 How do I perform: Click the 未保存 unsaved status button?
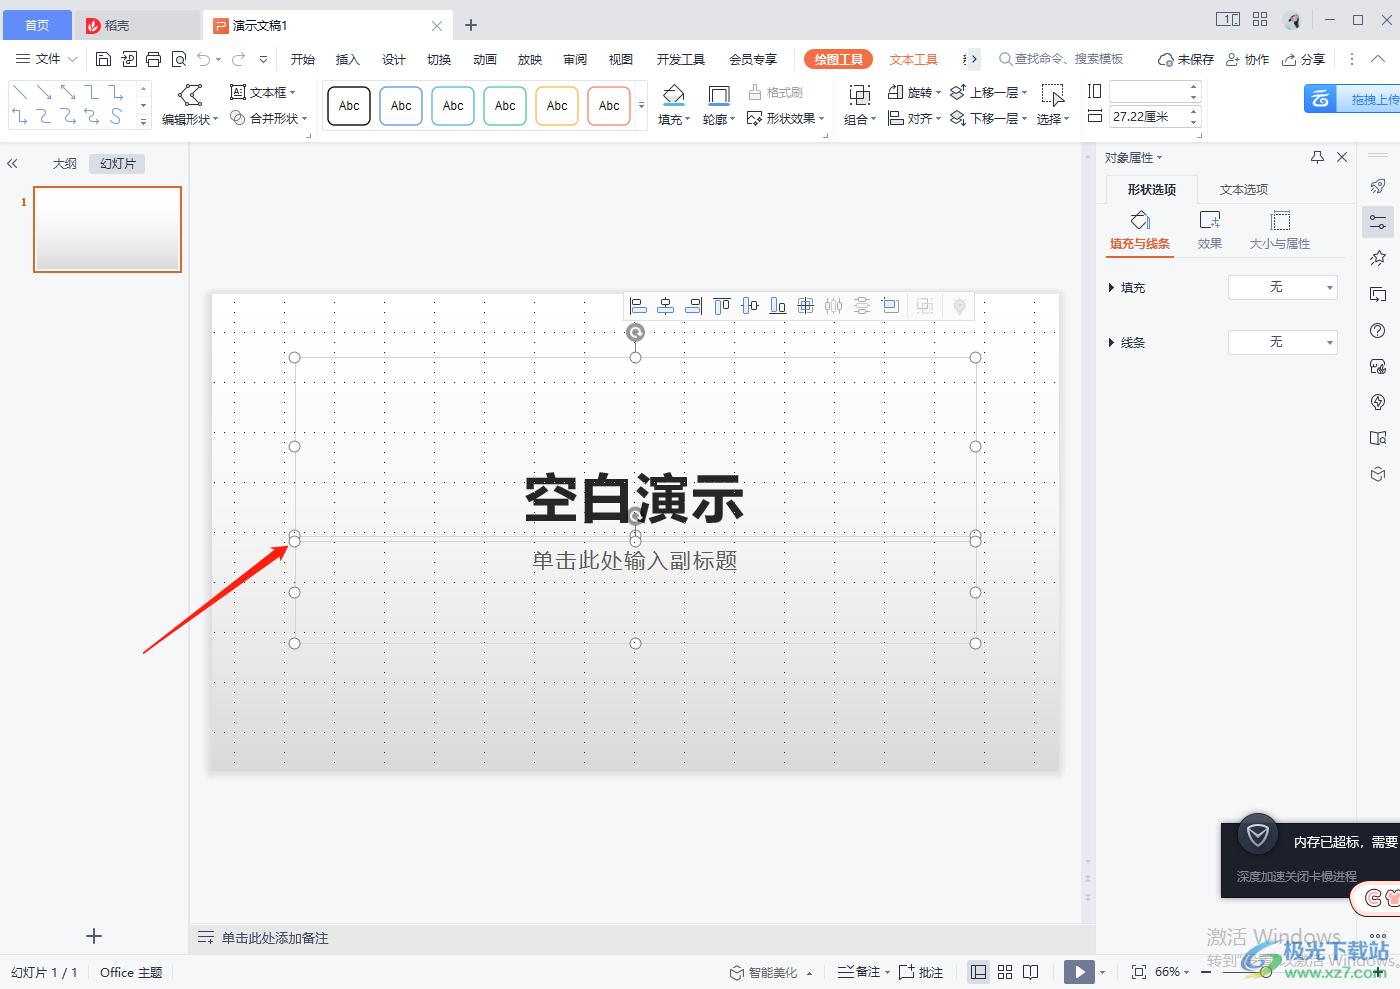1186,59
